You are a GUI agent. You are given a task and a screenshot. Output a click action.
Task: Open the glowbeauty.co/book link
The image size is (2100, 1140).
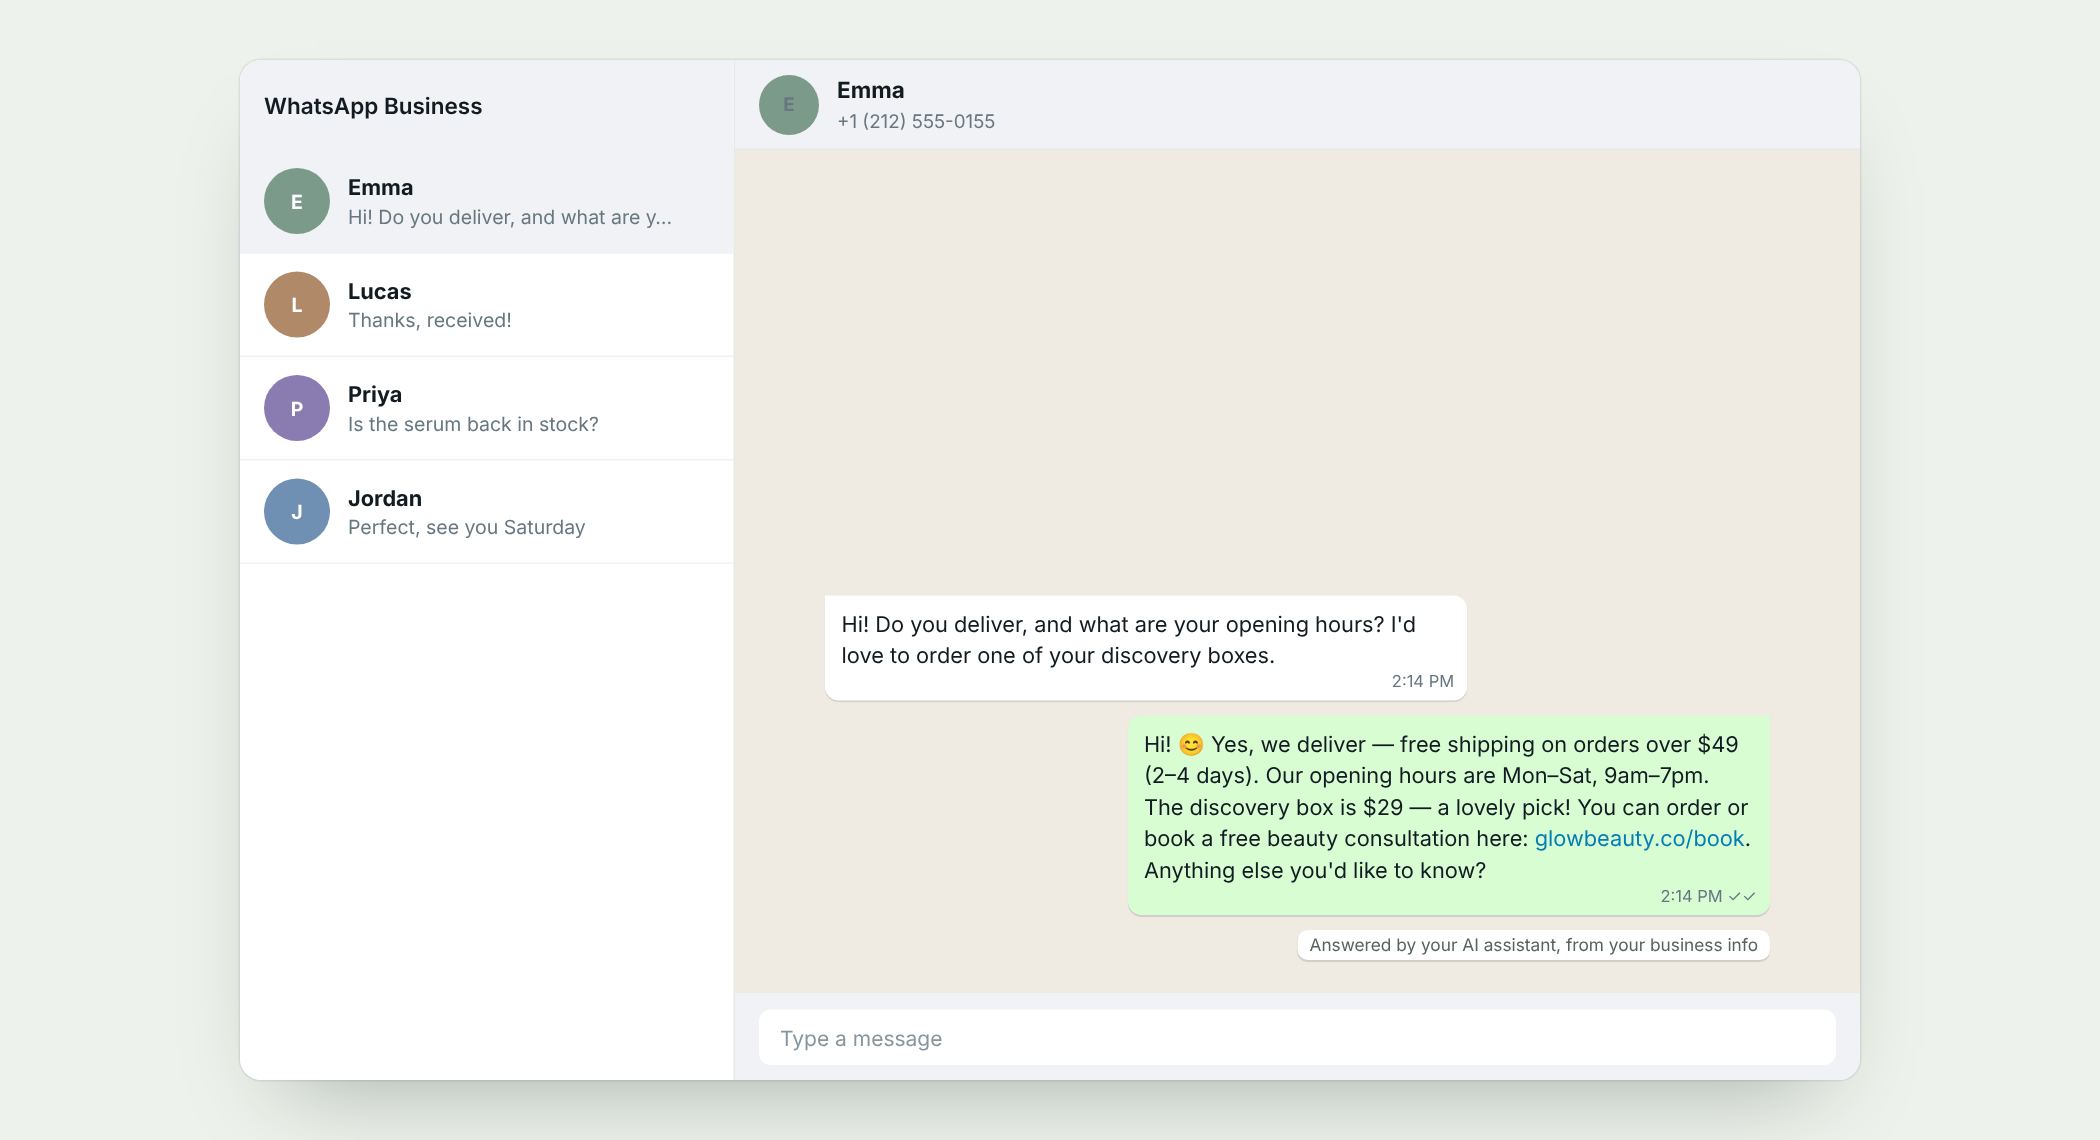coord(1639,839)
